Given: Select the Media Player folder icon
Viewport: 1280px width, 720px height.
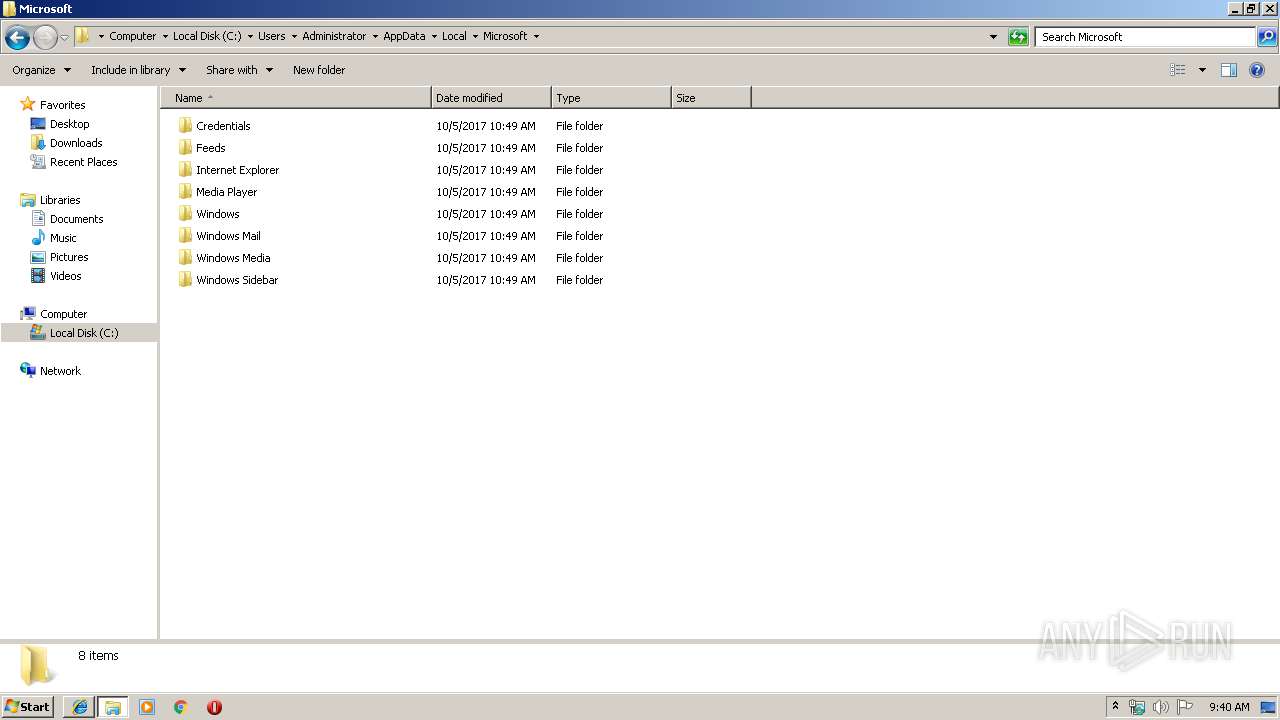Looking at the screenshot, I should coord(185,192).
